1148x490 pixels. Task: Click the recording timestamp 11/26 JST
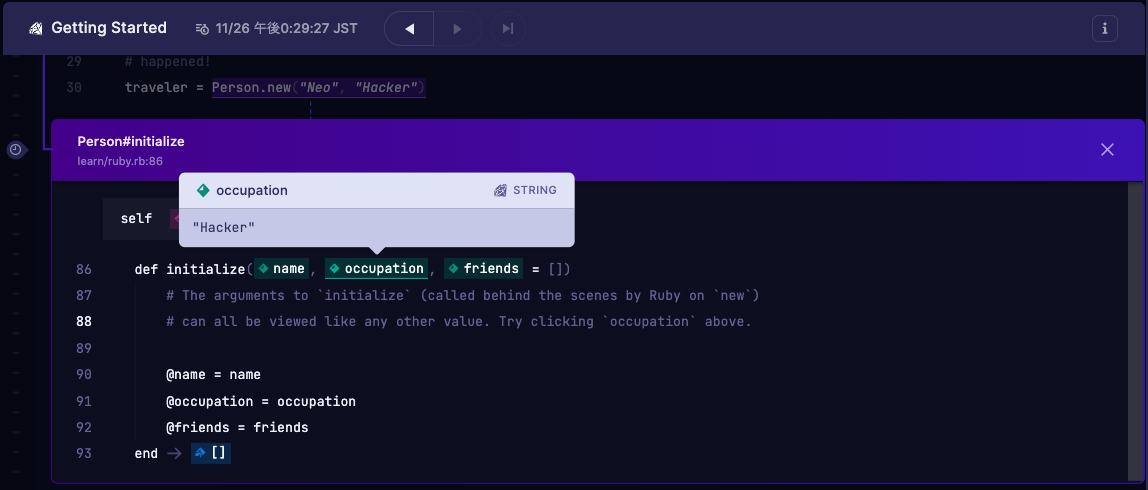tap(286, 29)
